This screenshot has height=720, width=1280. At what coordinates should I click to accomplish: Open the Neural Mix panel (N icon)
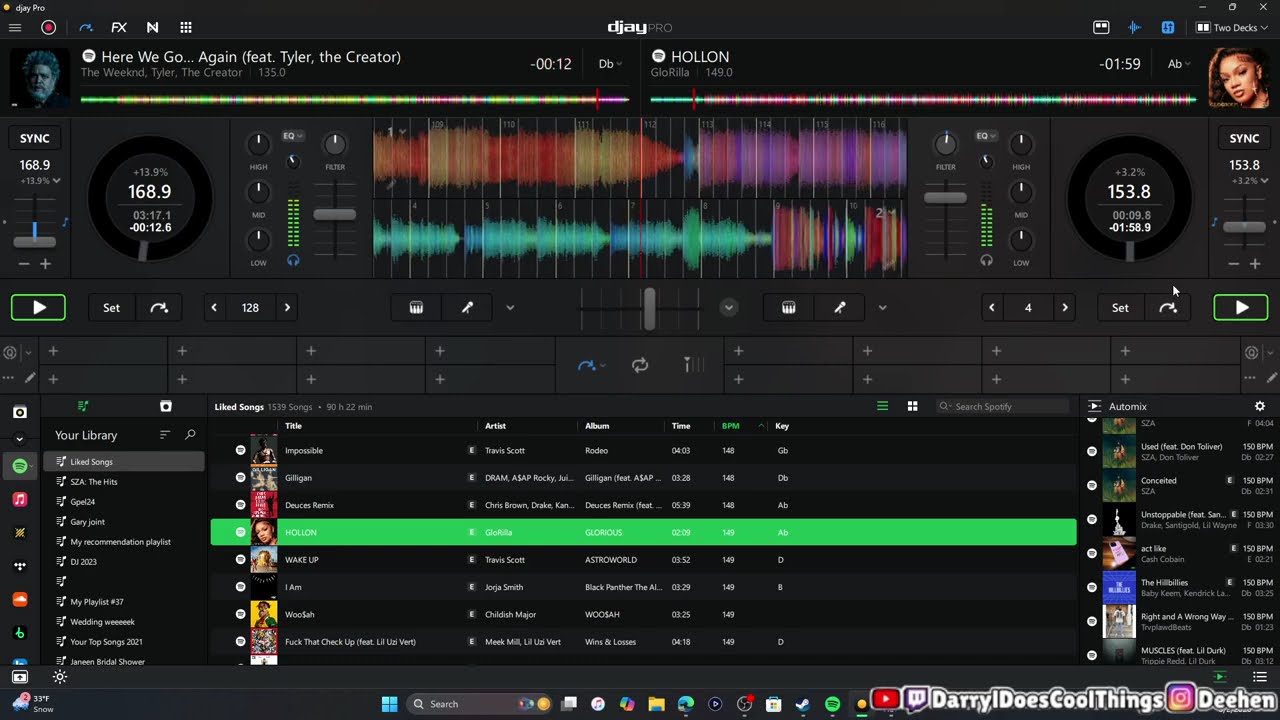point(152,28)
